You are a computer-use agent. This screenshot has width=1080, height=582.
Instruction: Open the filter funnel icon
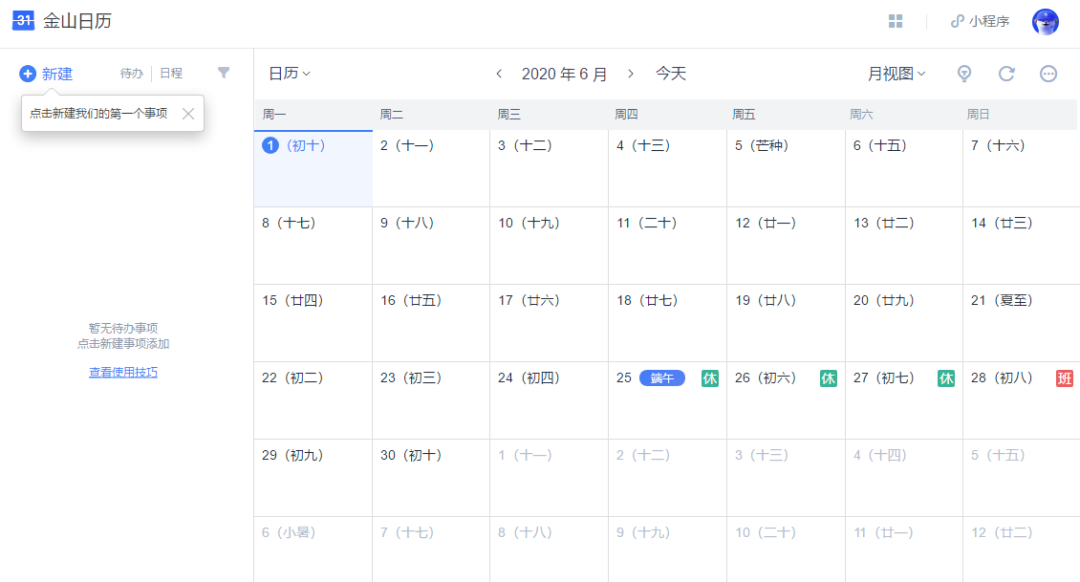(224, 73)
